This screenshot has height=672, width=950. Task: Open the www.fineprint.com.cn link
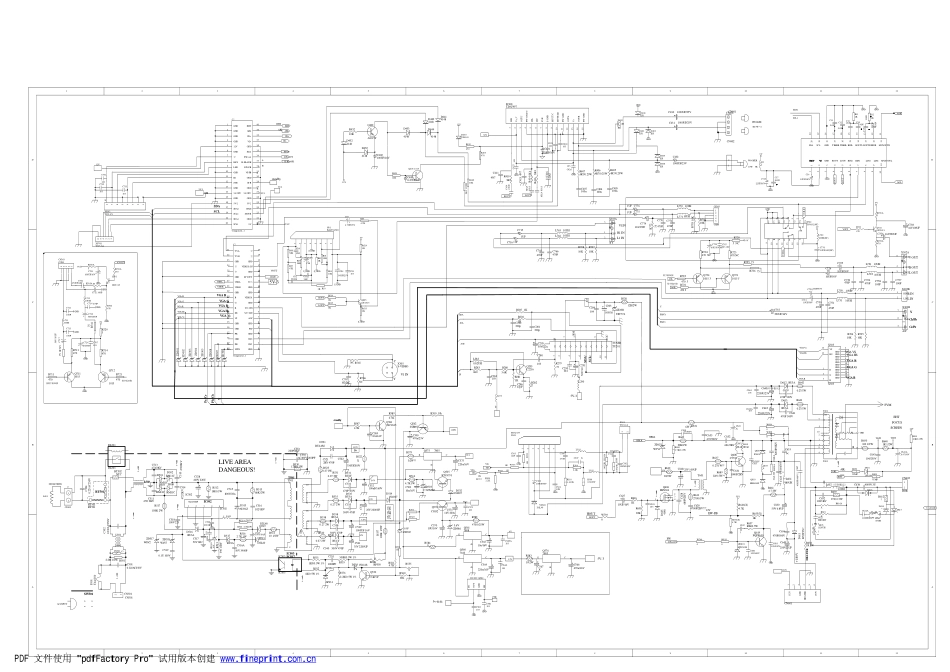pyautogui.click(x=268, y=660)
